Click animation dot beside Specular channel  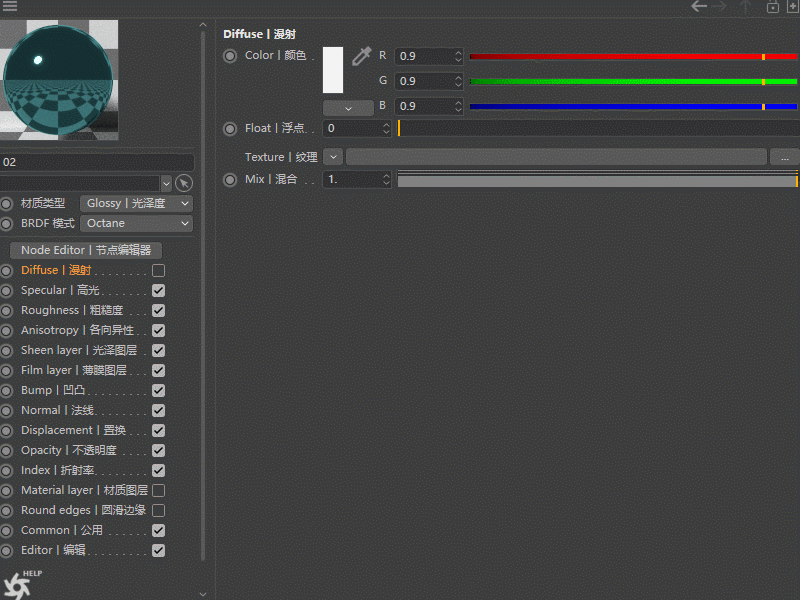point(6,290)
